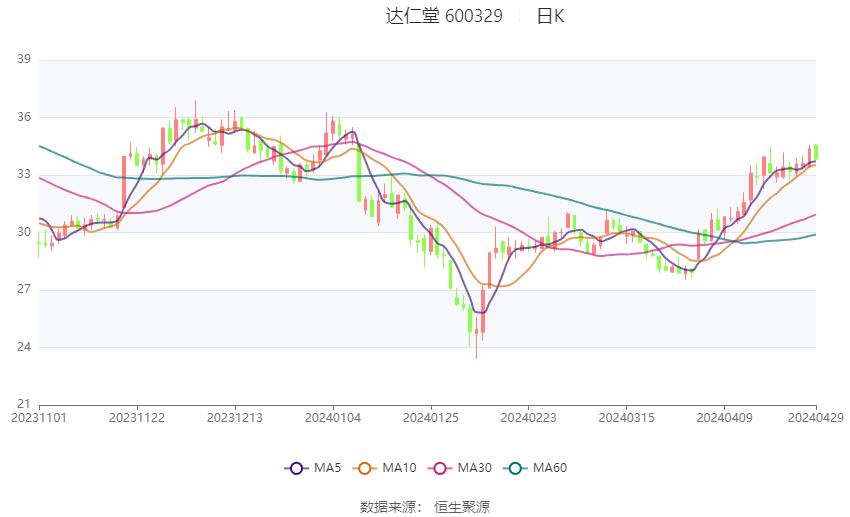
Task: Toggle the MA60 teal legend marker
Action: point(515,468)
